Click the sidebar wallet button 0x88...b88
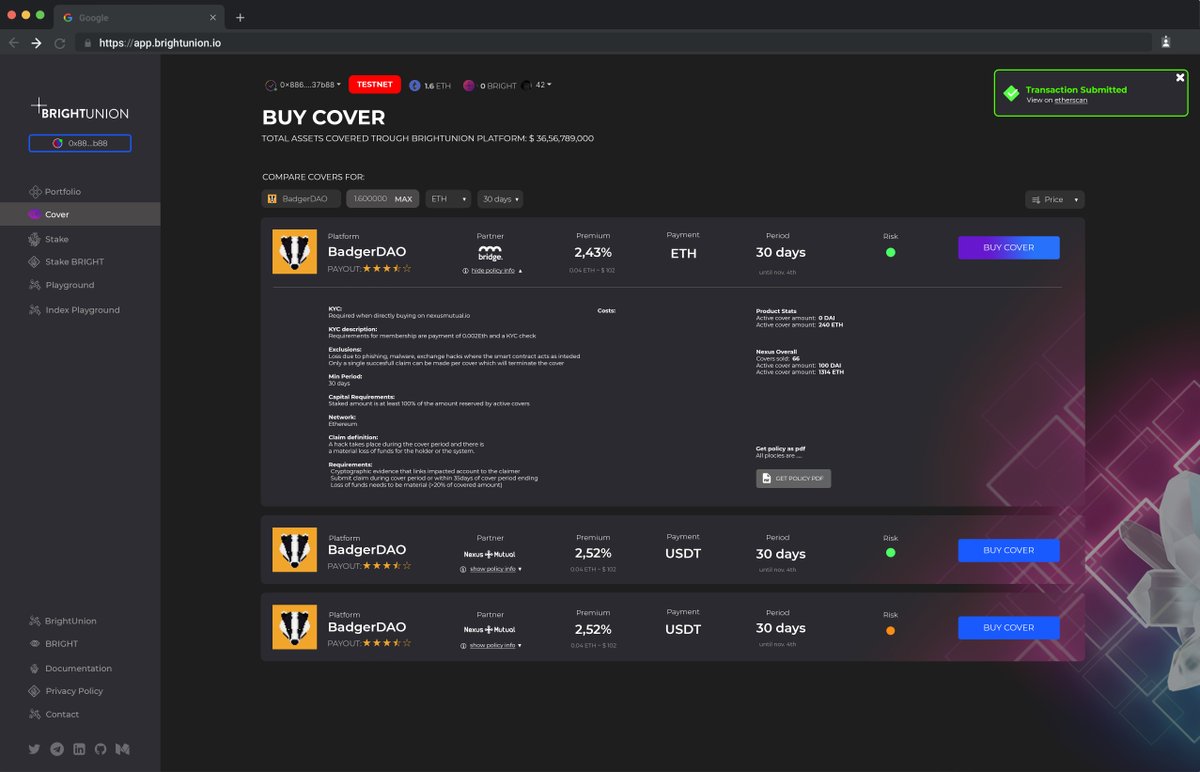Image resolution: width=1200 pixels, height=772 pixels. 80,143
